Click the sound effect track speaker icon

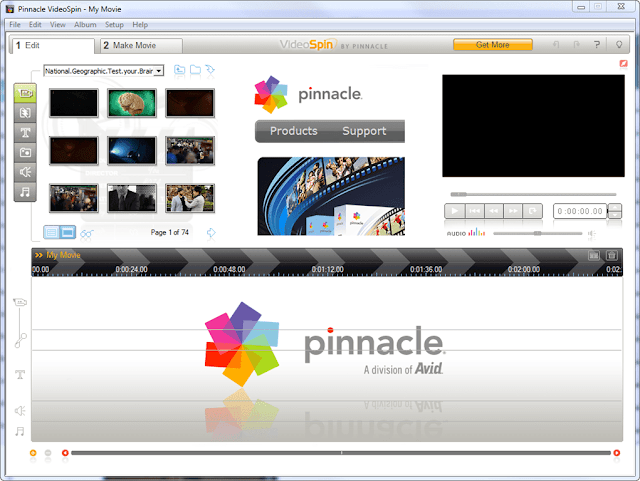(20, 410)
